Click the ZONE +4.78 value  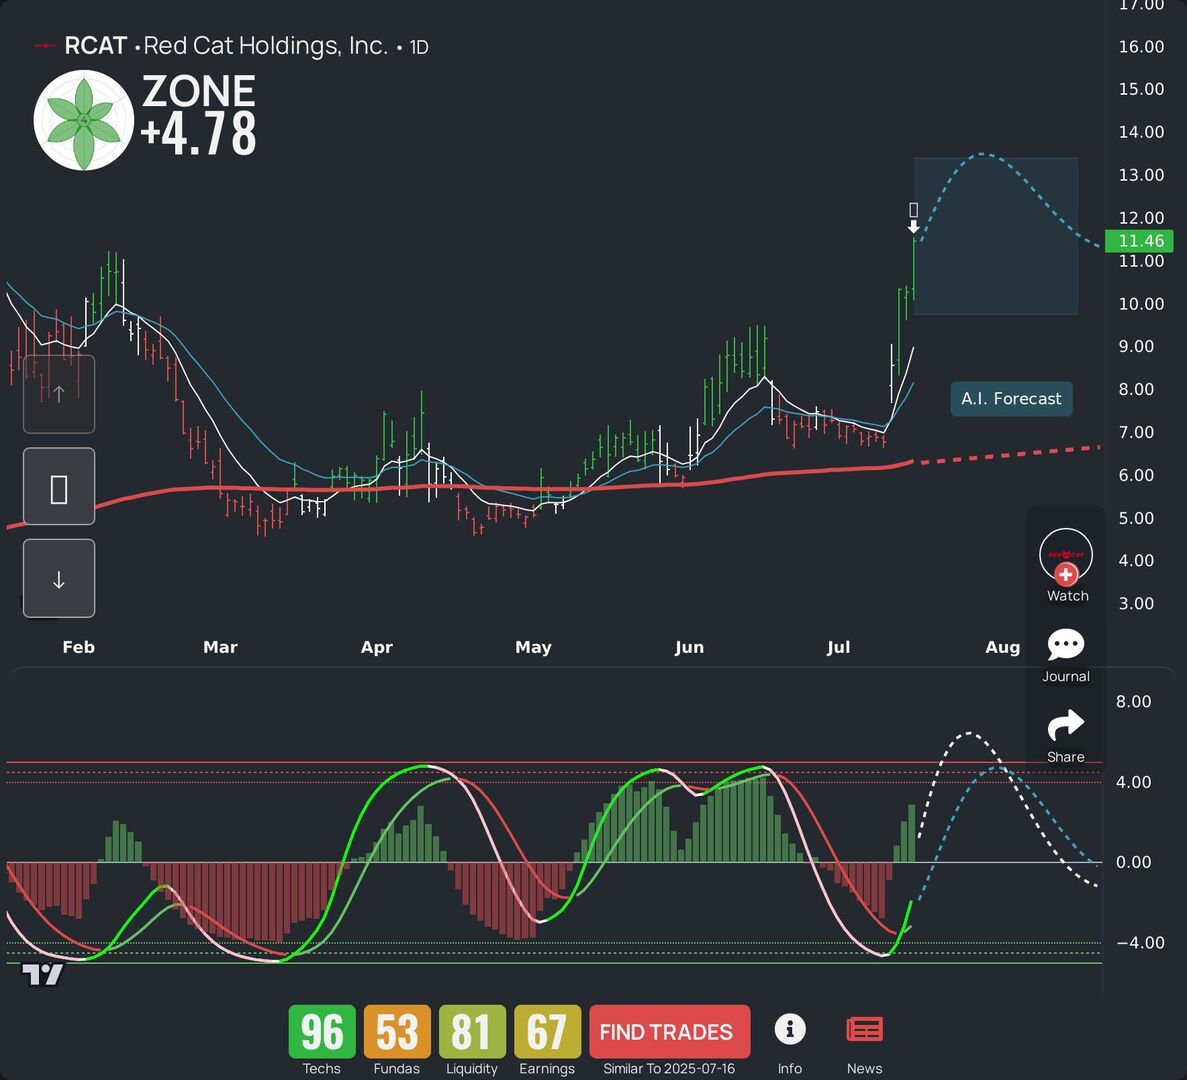pos(198,115)
